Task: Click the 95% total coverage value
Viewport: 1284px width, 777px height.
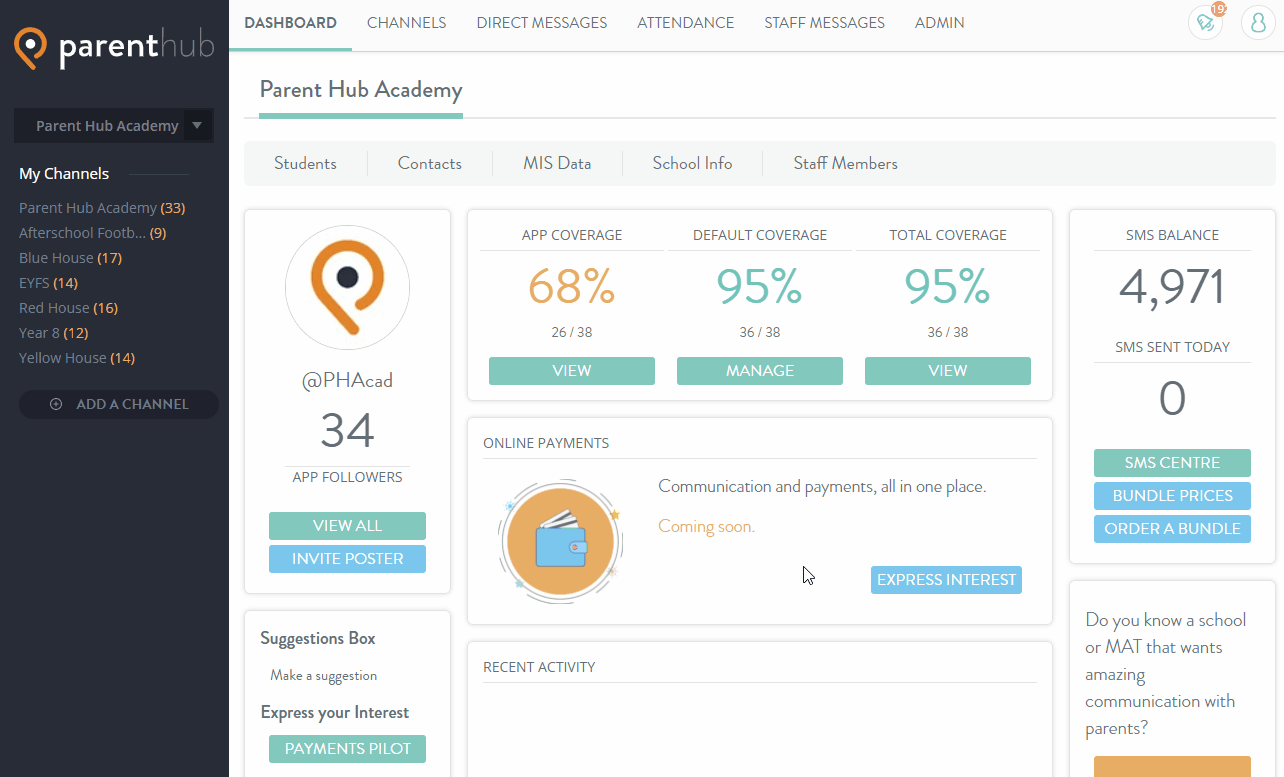Action: click(x=948, y=286)
